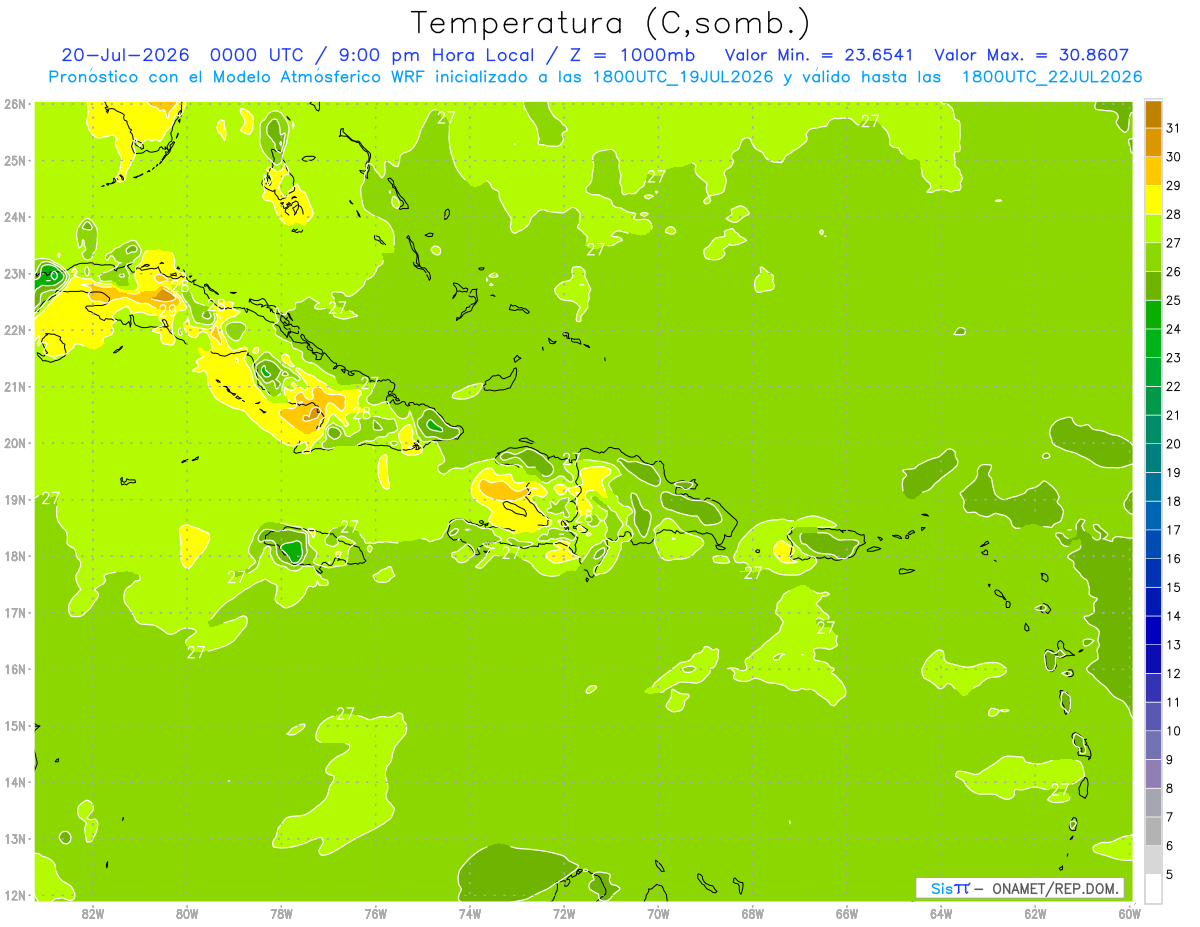The image size is (1200, 927).
Task: Click the "Valor Min. = 23.6541" text
Action: pyautogui.click(x=820, y=55)
